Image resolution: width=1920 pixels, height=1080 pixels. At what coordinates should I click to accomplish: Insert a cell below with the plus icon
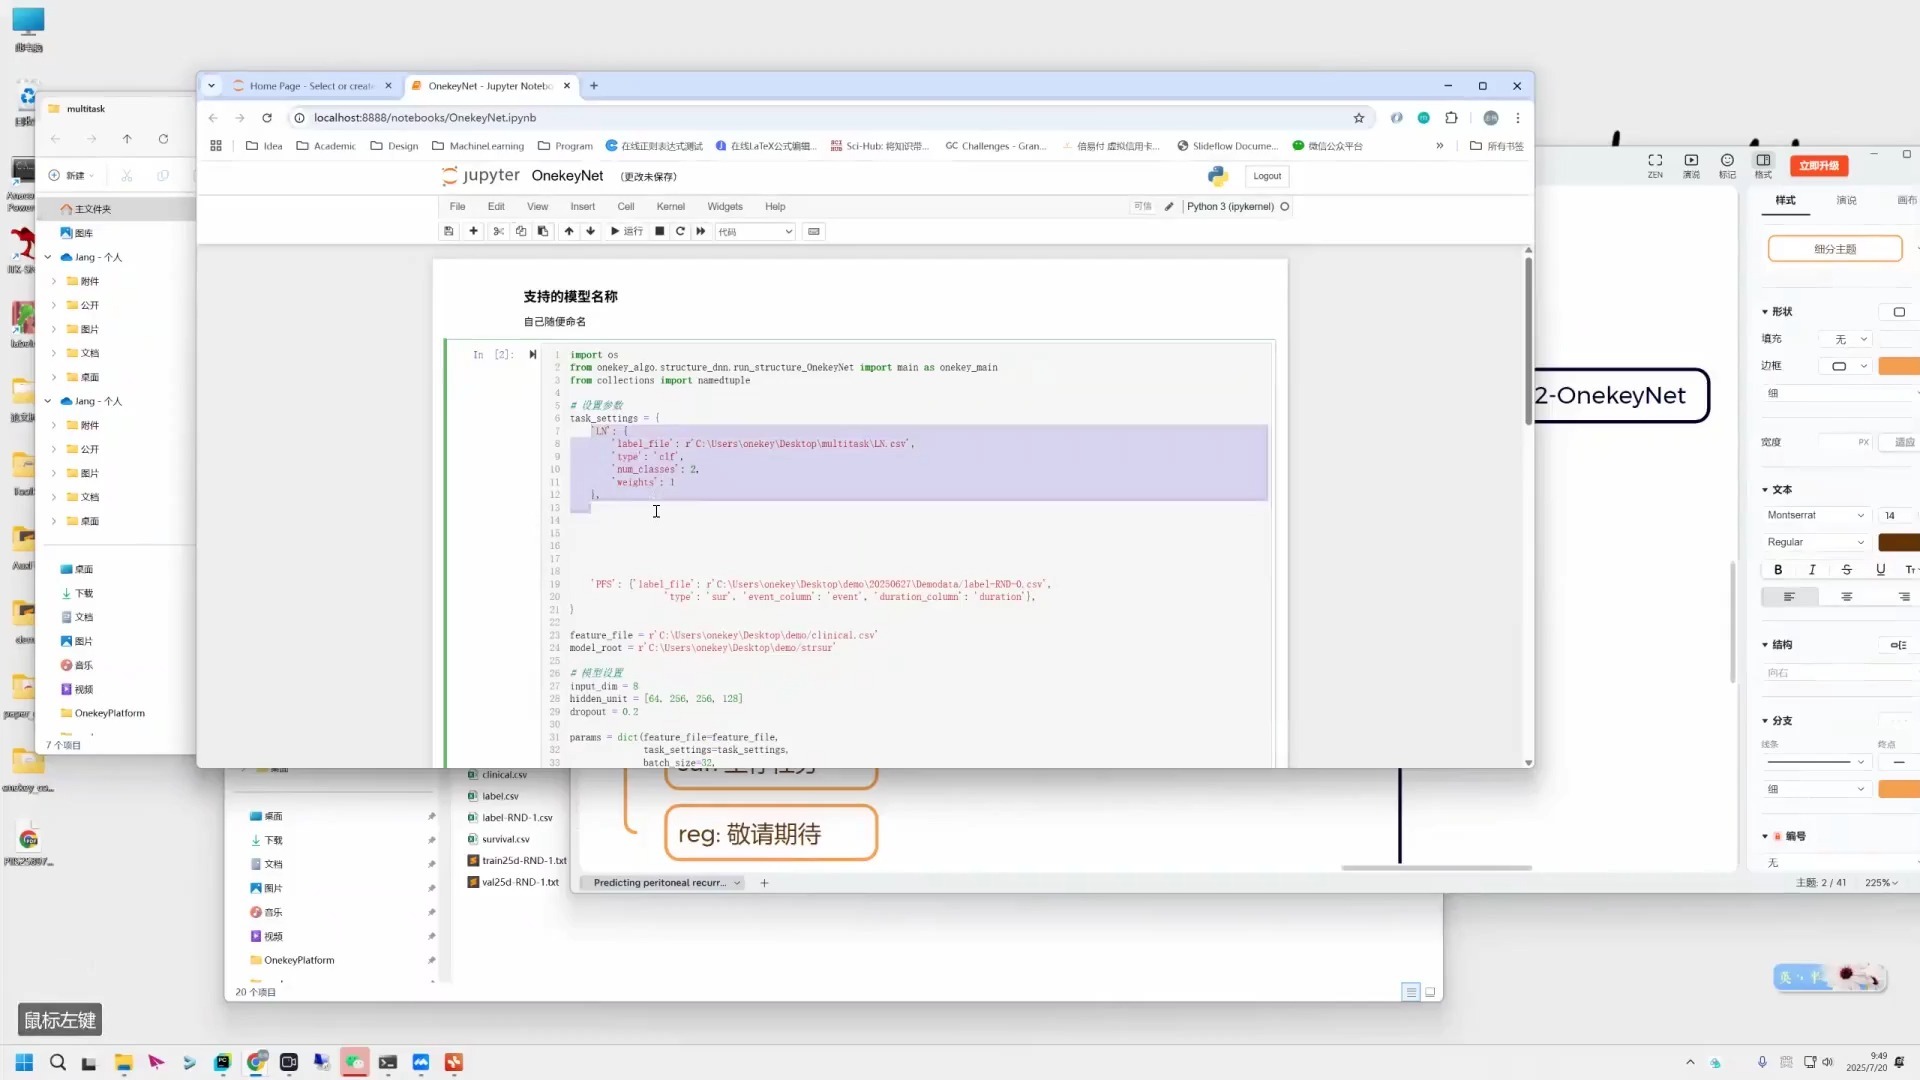tap(473, 231)
